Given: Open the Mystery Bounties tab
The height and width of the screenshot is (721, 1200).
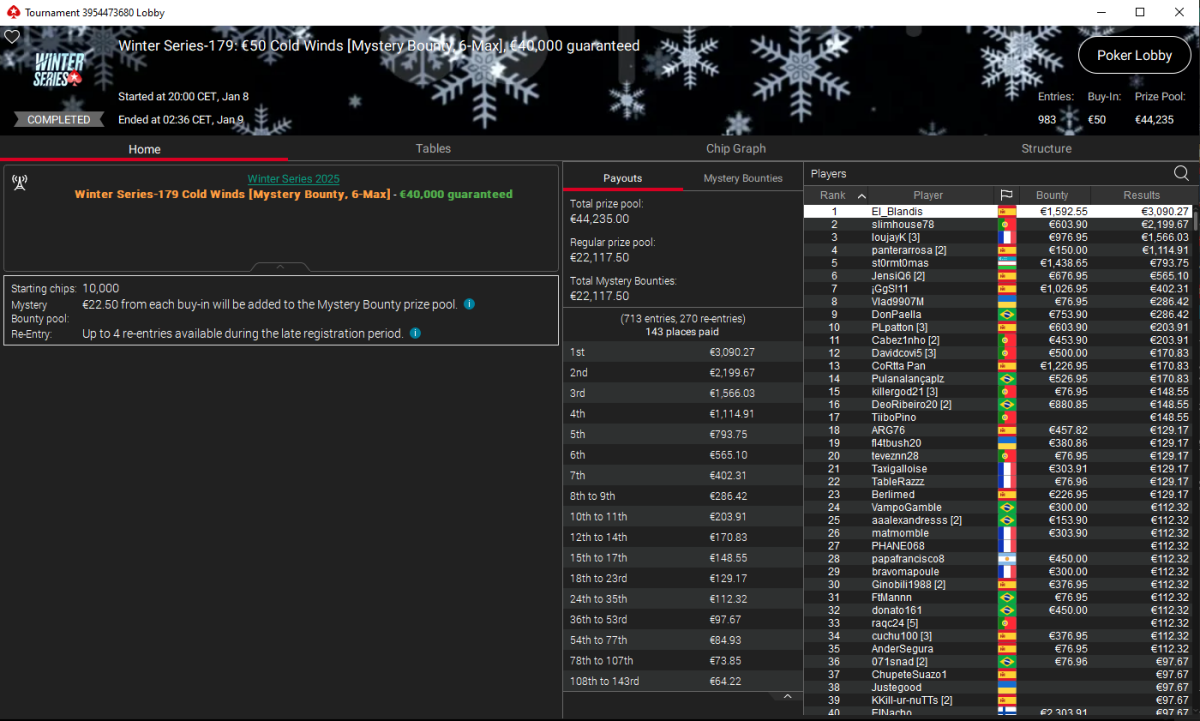Looking at the screenshot, I should [x=742, y=178].
